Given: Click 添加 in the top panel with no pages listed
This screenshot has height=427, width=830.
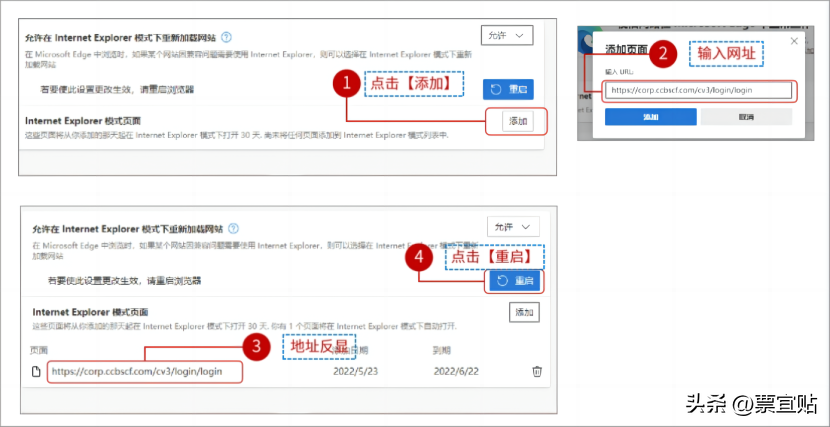Looking at the screenshot, I should (x=518, y=121).
